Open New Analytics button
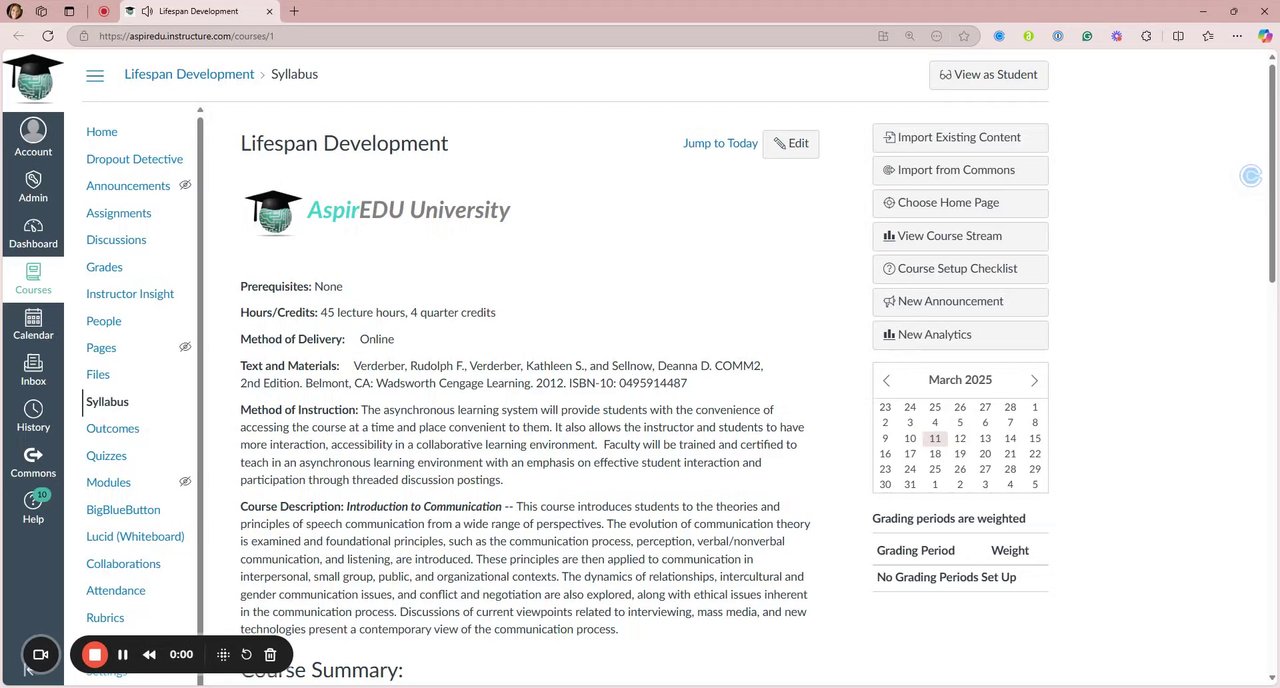This screenshot has width=1280, height=688. point(960,335)
